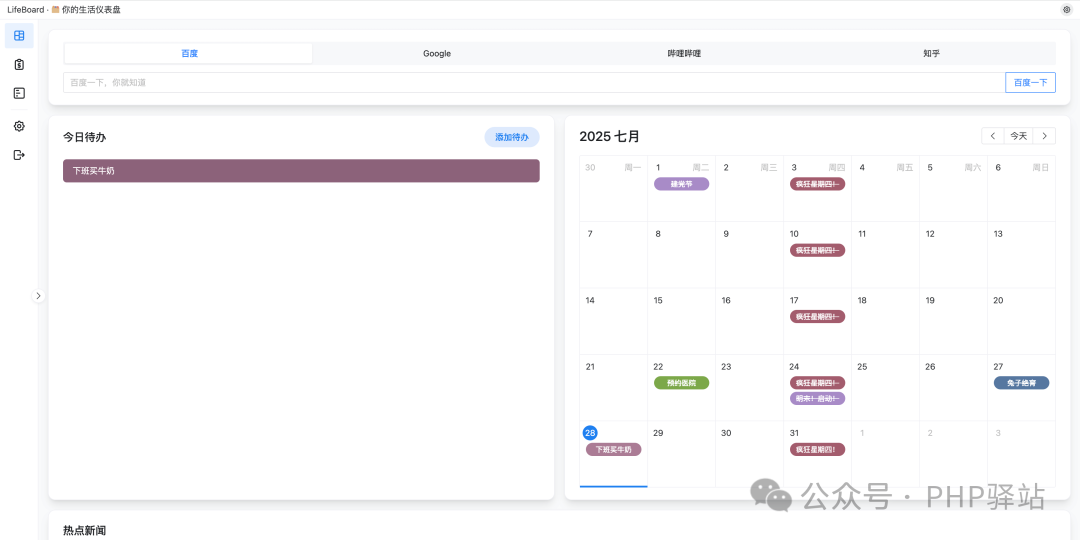Open the notes list icon in sidebar

pyautogui.click(x=19, y=94)
